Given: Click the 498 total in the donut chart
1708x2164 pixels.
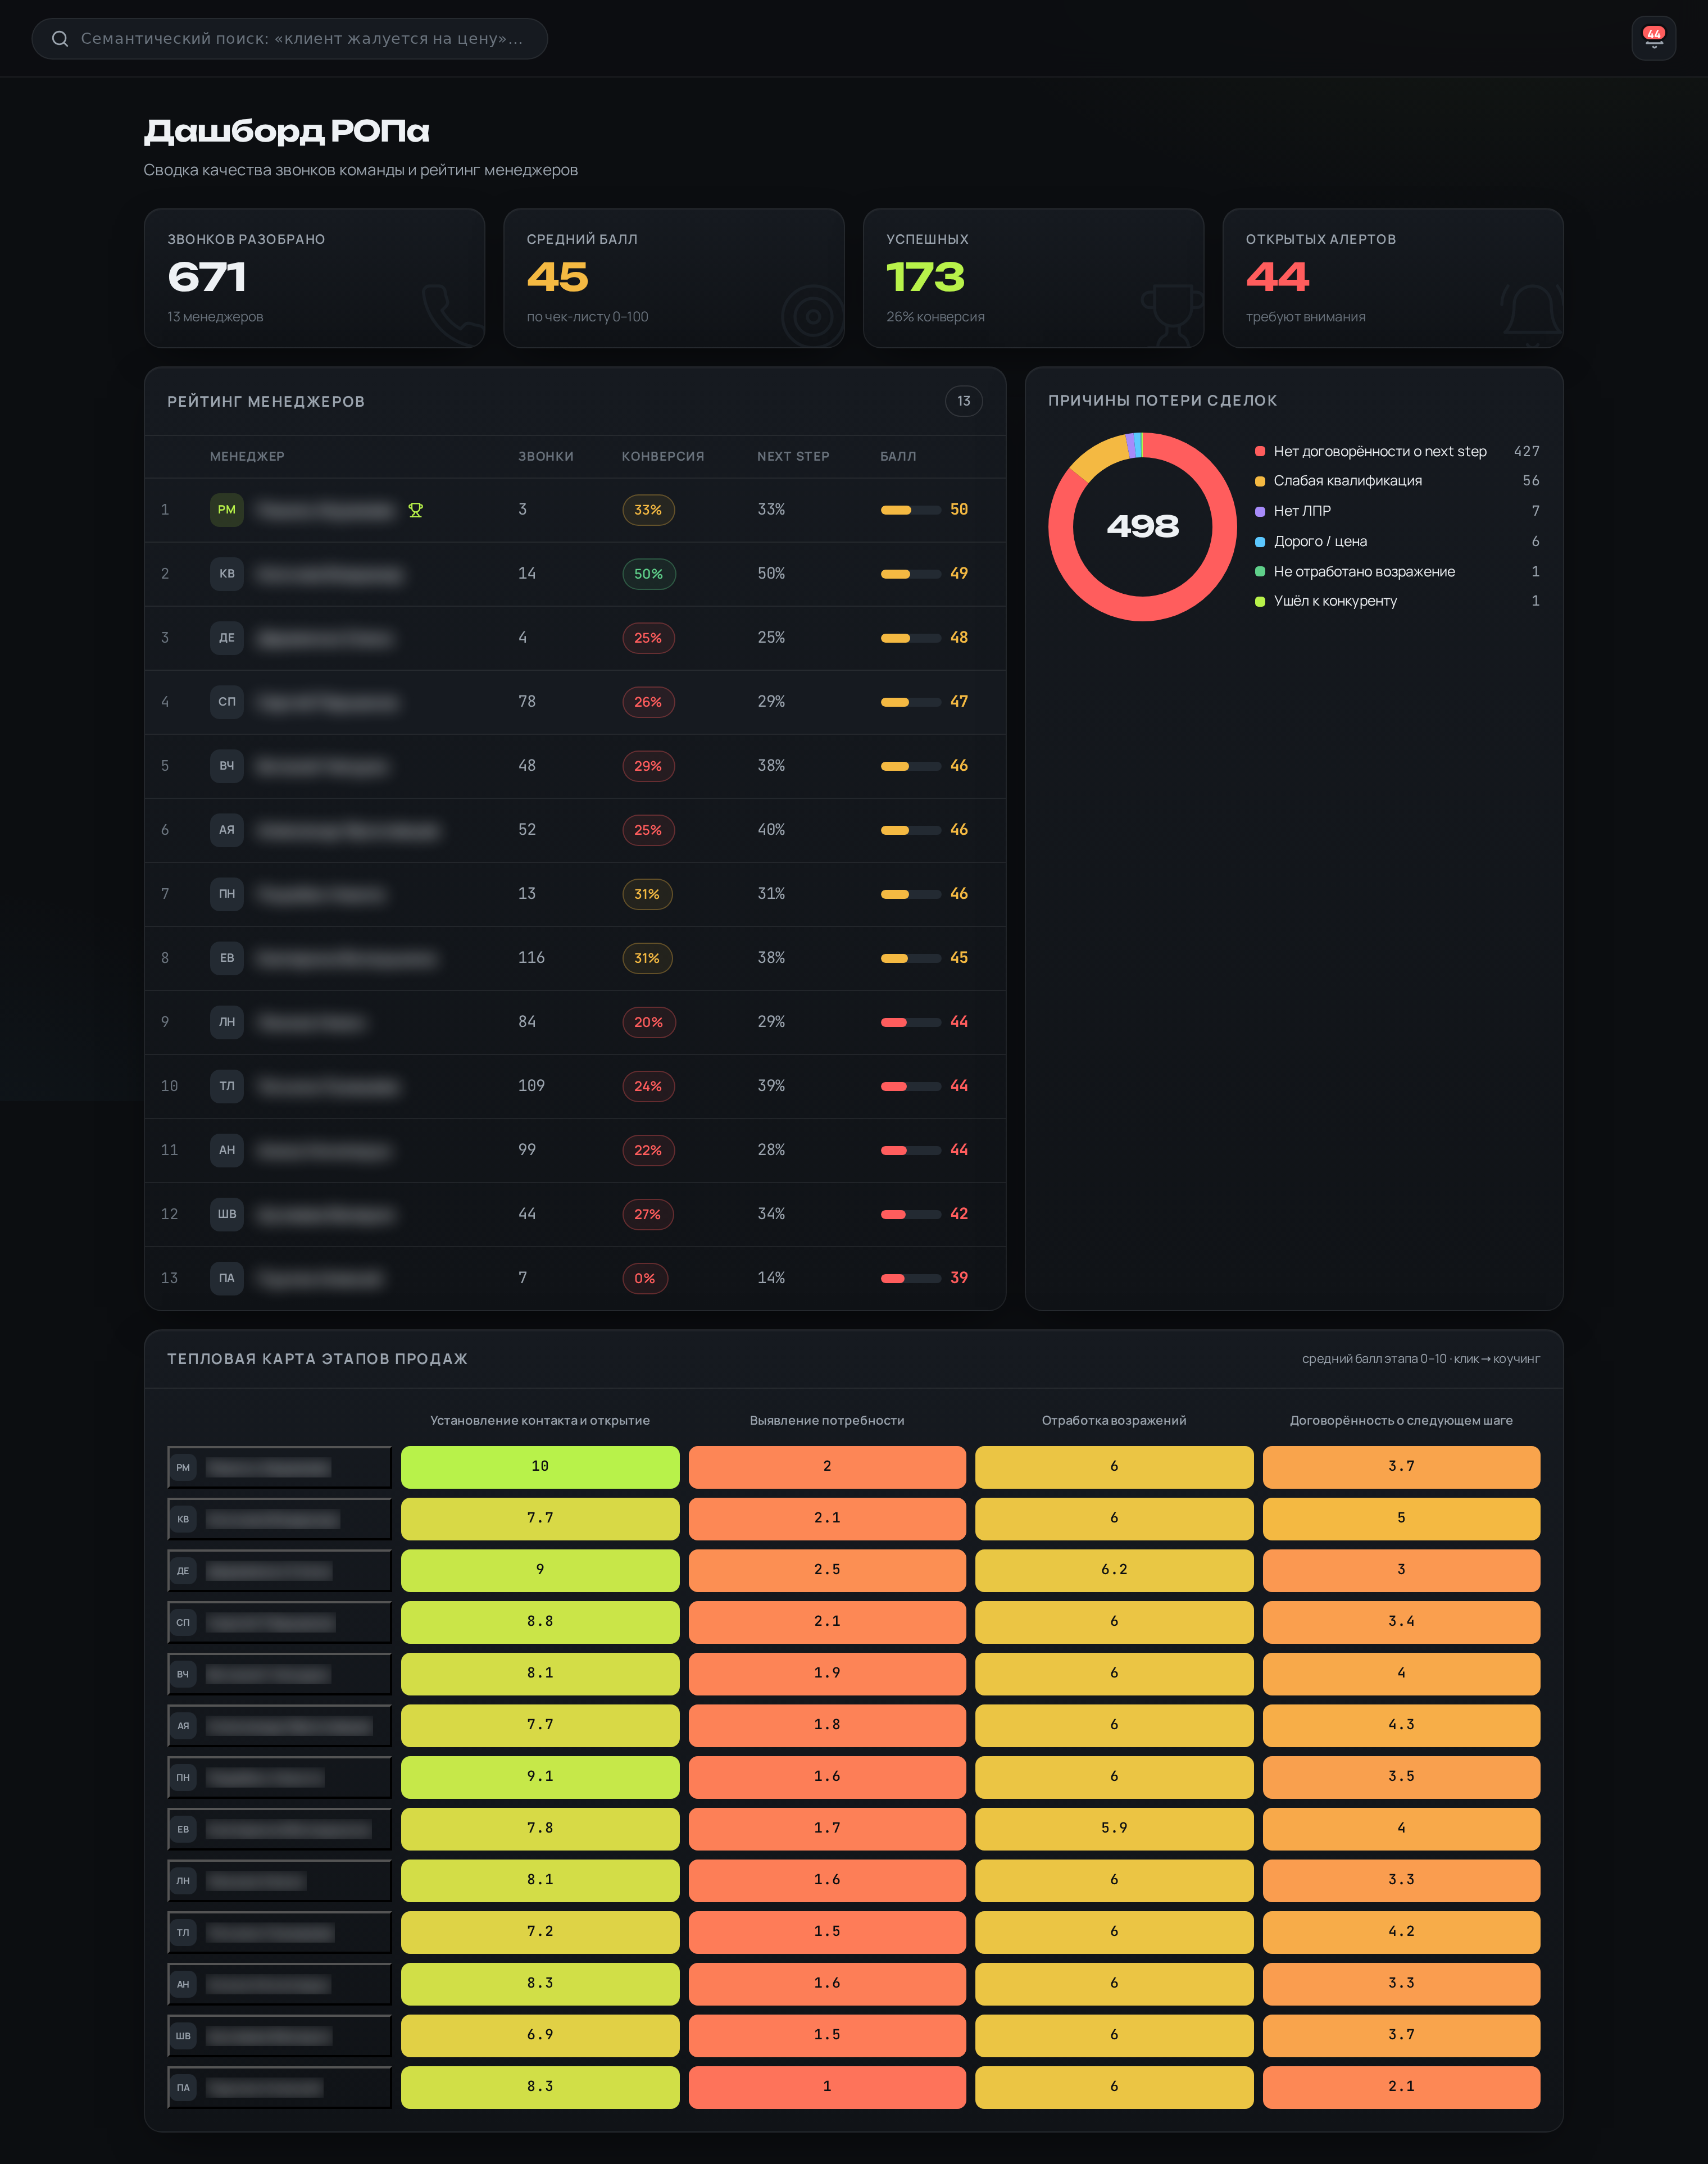Looking at the screenshot, I should pos(1142,526).
